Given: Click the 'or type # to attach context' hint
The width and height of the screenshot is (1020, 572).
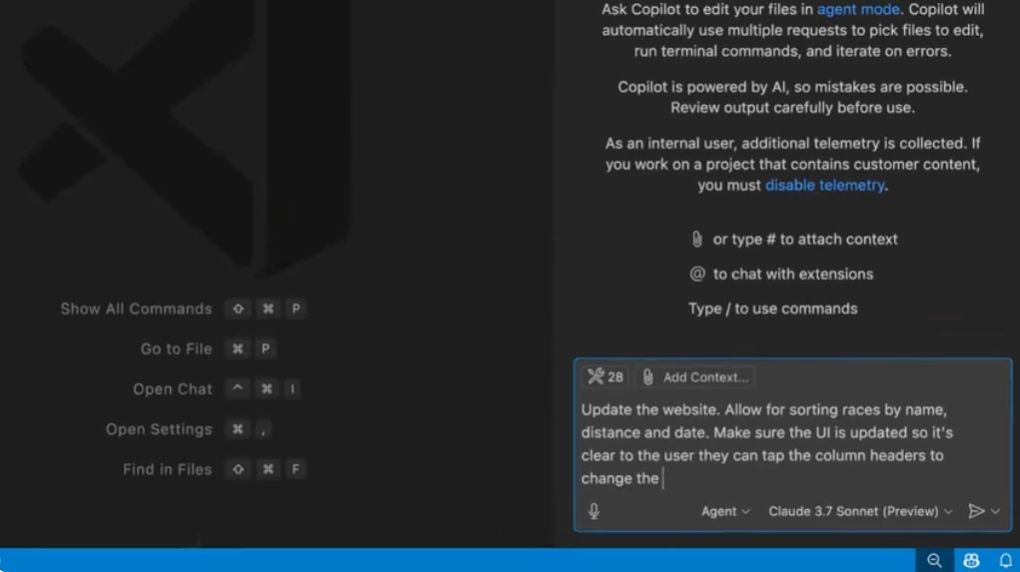Looking at the screenshot, I should click(x=805, y=239).
